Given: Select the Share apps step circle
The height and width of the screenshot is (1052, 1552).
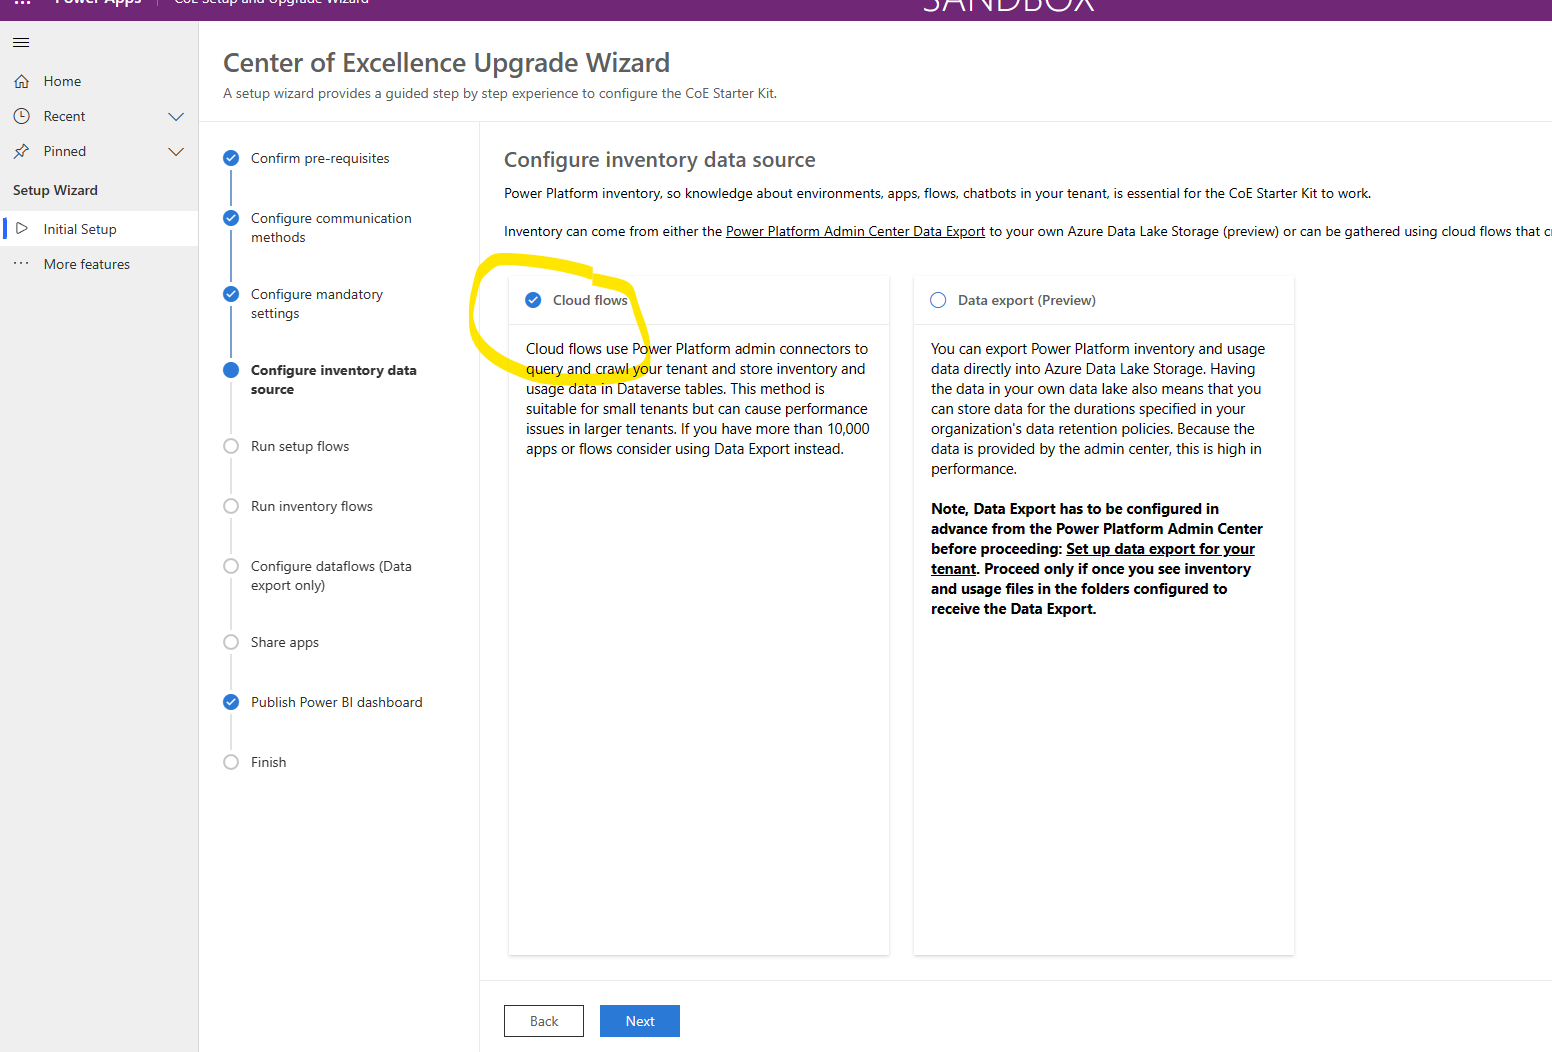Looking at the screenshot, I should 231,642.
